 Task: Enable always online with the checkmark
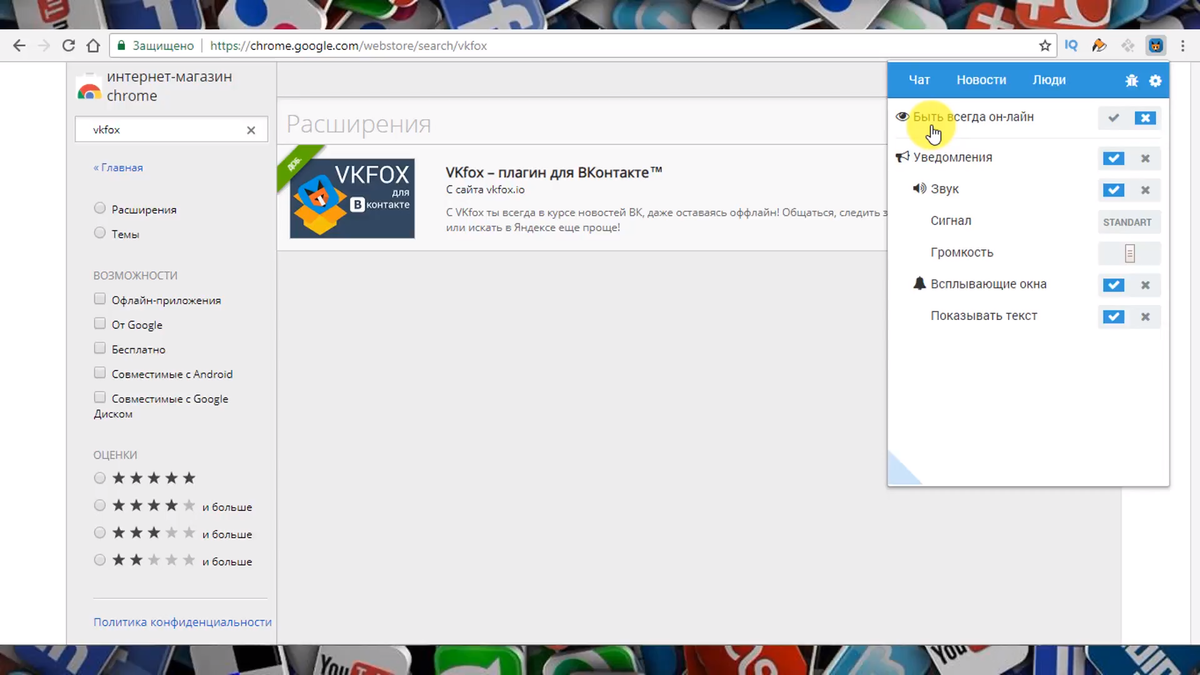click(1114, 118)
